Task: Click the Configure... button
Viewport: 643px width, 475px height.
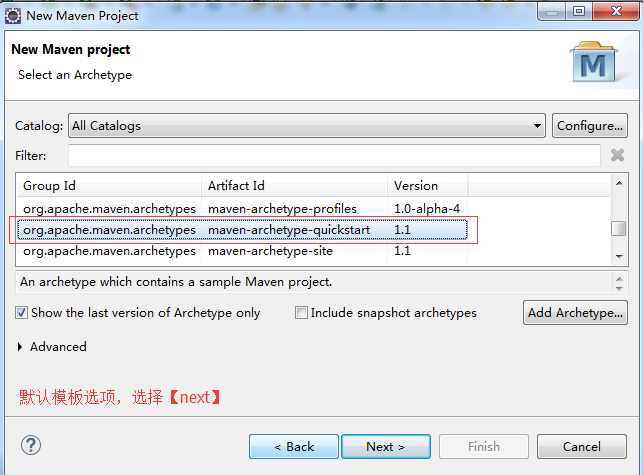Action: [x=590, y=126]
